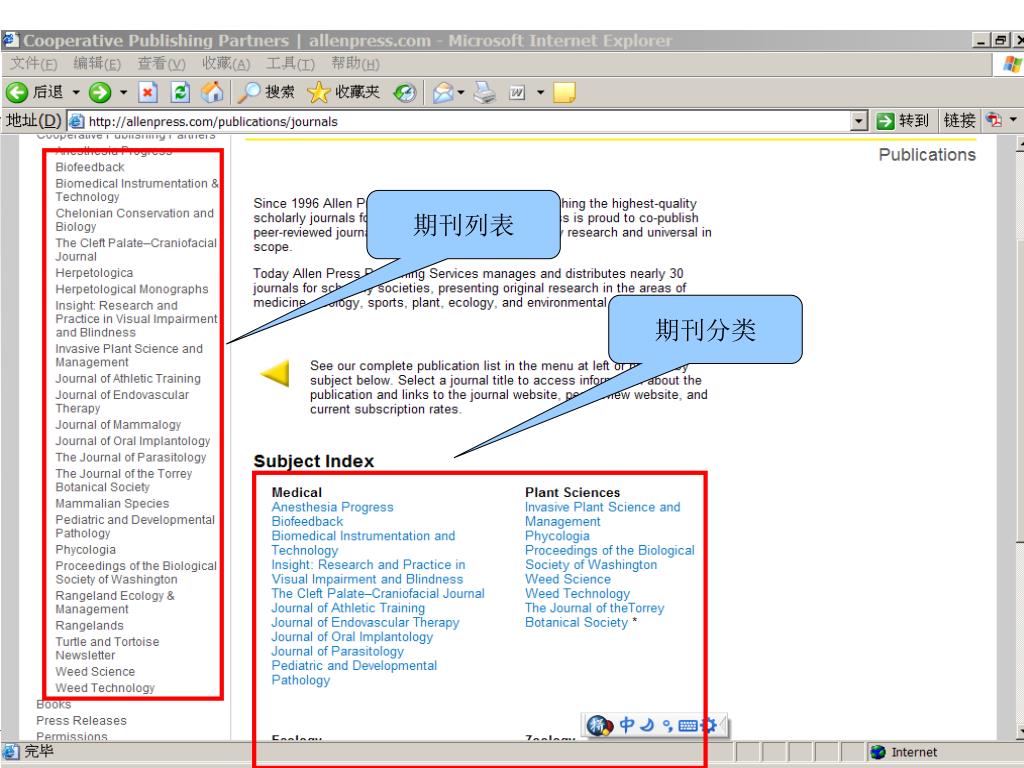Open Mammalian Species sidebar link
Image resolution: width=1024 pixels, height=768 pixels.
click(112, 504)
